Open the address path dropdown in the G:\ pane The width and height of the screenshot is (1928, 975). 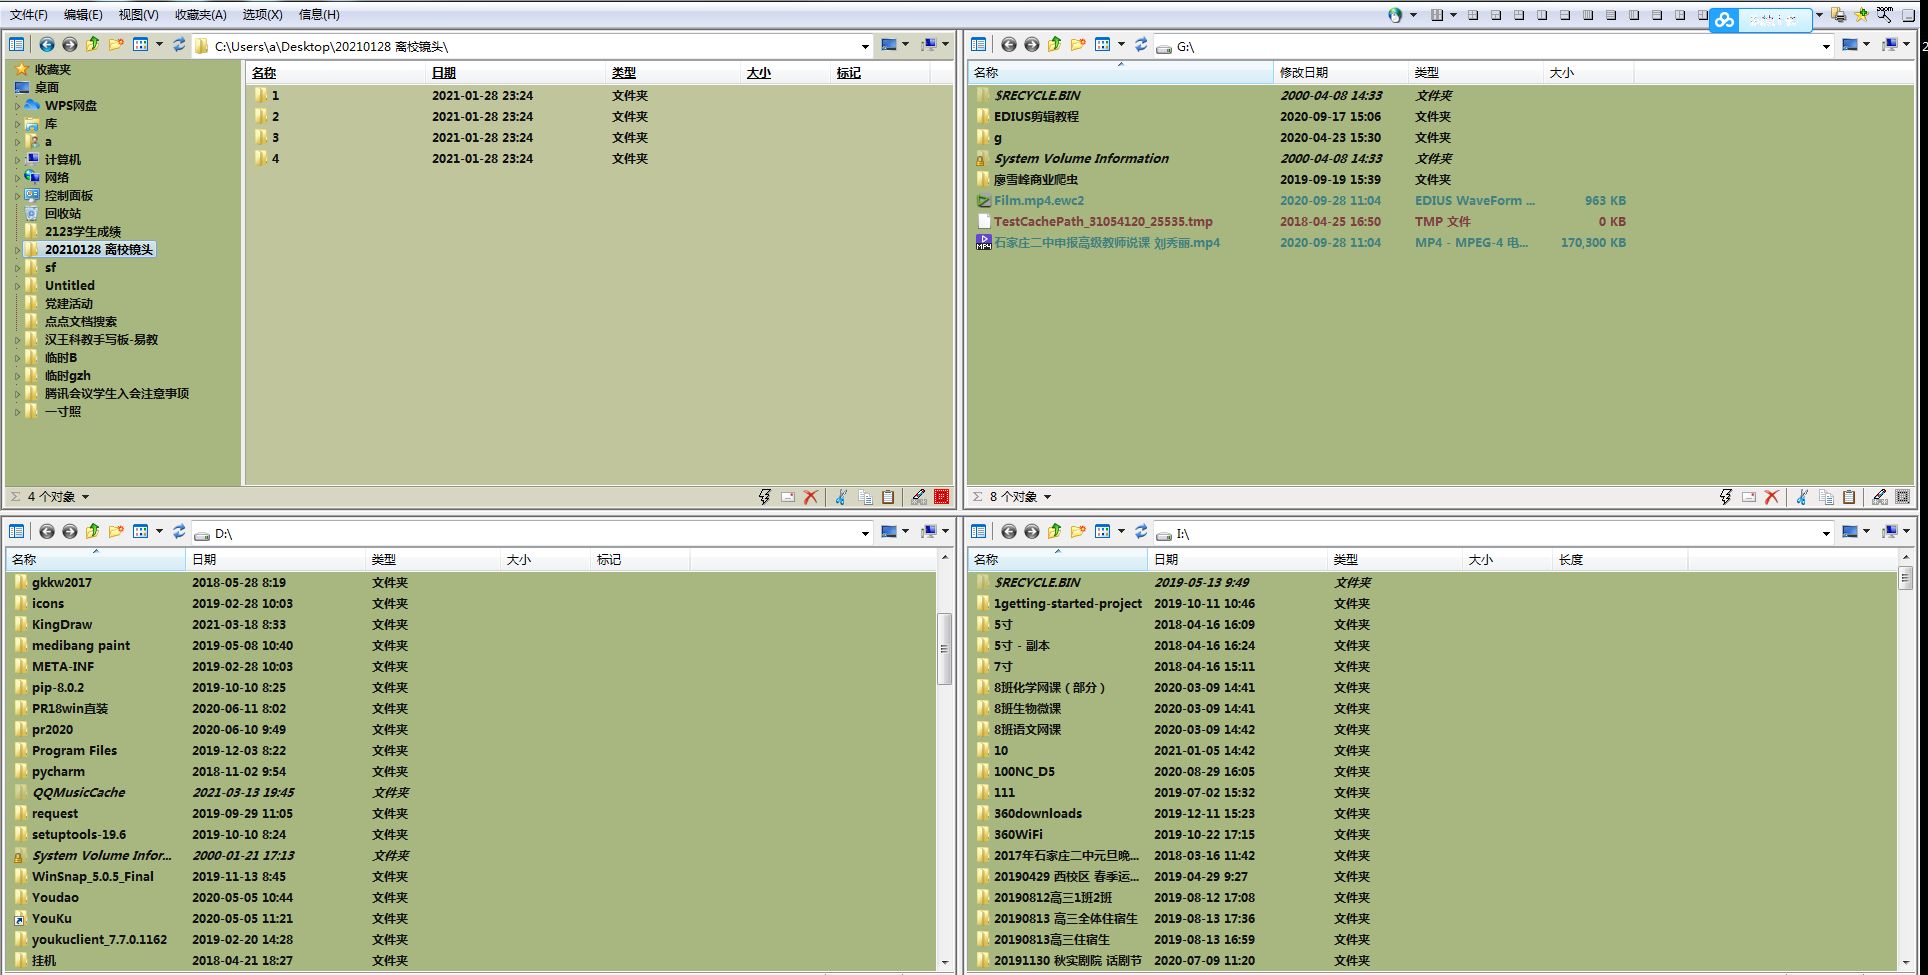tap(1826, 46)
